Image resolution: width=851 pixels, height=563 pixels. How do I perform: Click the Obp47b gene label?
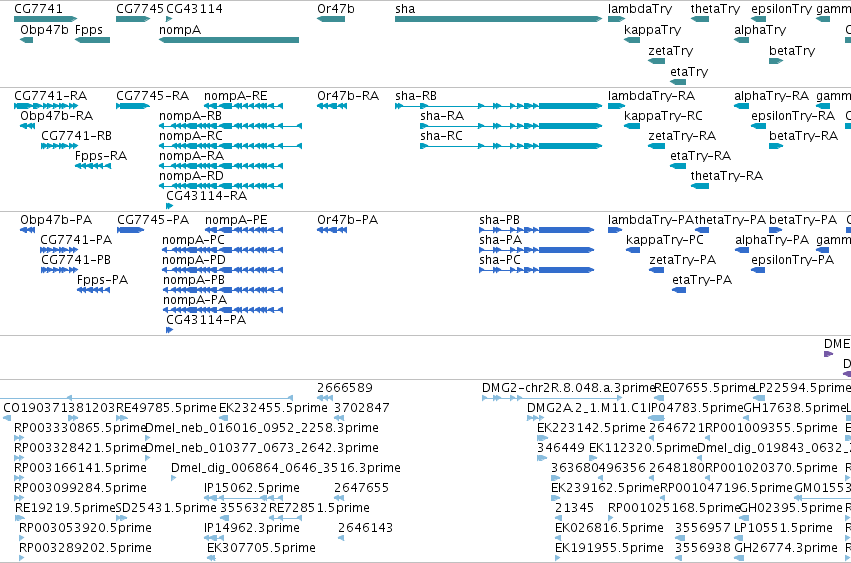44,29
